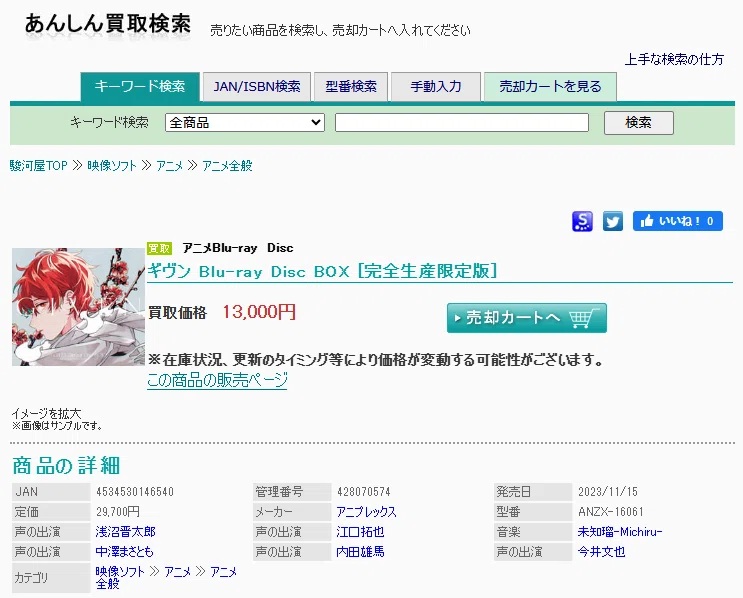This screenshot has width=743, height=598.
Task: Focus the keyword search text field
Action: [462, 123]
